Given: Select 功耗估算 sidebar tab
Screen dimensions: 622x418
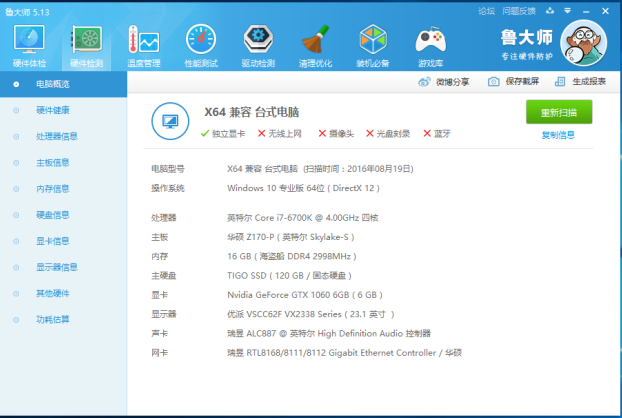Looking at the screenshot, I should (63, 320).
